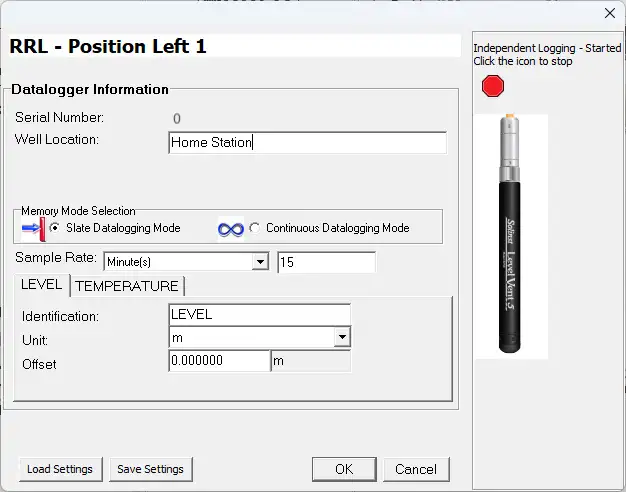Viewport: 626px width, 492px height.
Task: Click the Cancel button
Action: [x=416, y=469]
